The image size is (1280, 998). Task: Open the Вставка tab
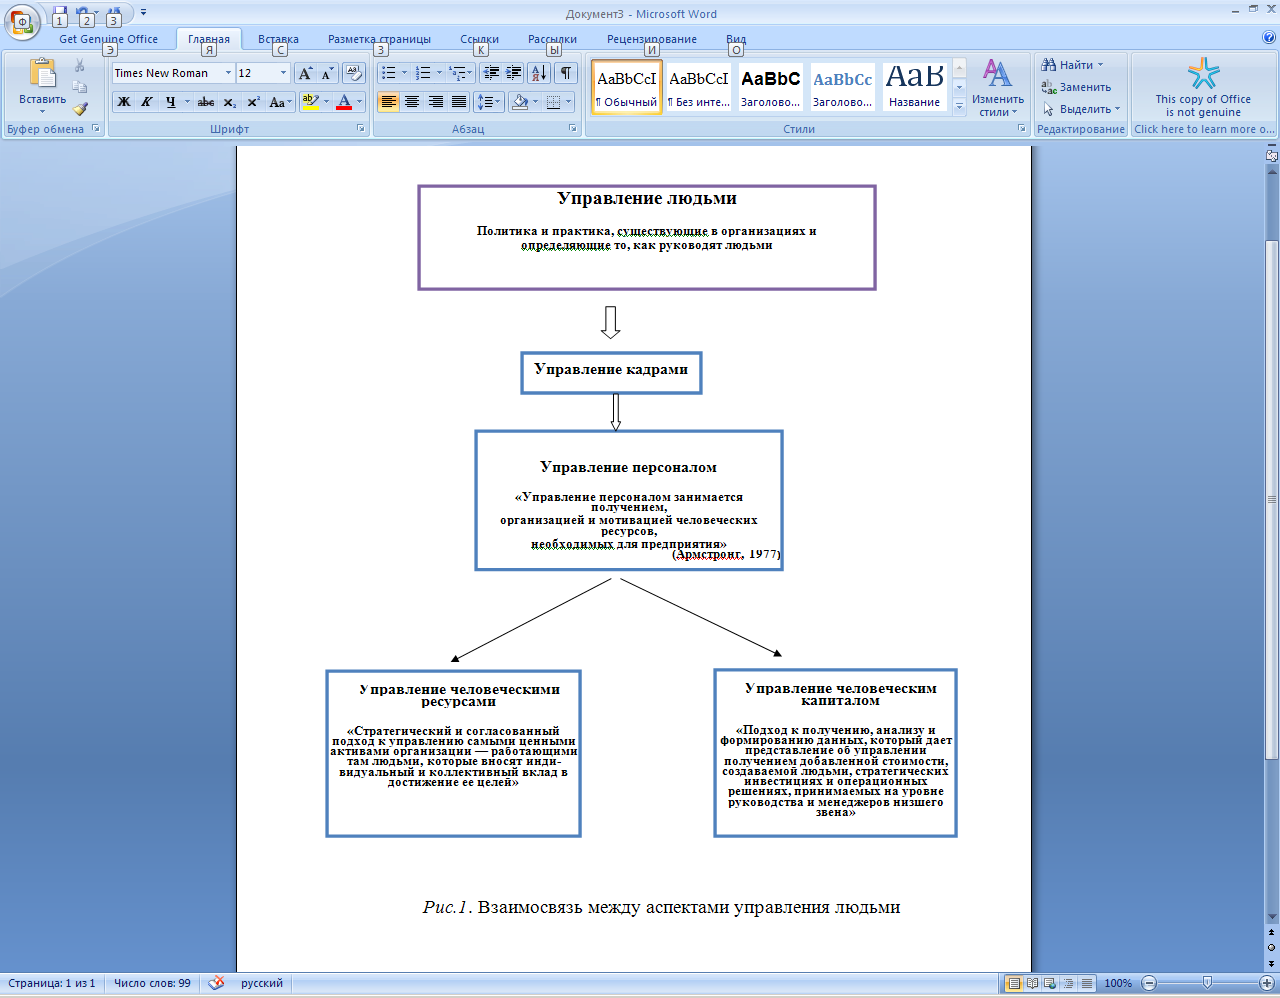pyautogui.click(x=278, y=39)
